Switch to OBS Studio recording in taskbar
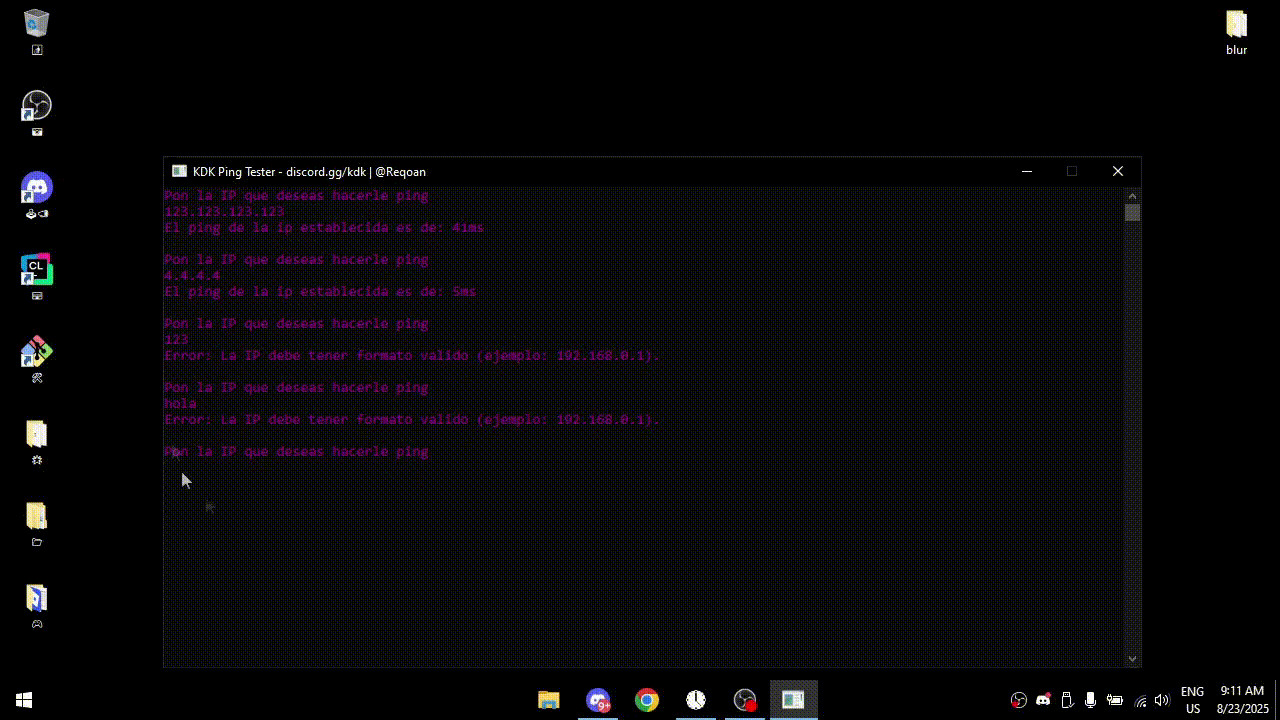Image resolution: width=1280 pixels, height=720 pixels. 745,700
